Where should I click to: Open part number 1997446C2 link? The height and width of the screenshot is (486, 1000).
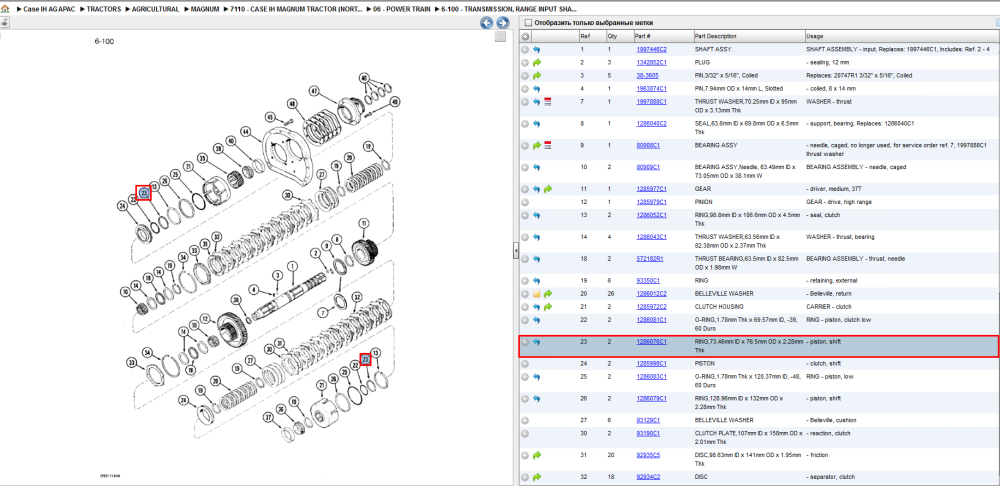click(651, 49)
